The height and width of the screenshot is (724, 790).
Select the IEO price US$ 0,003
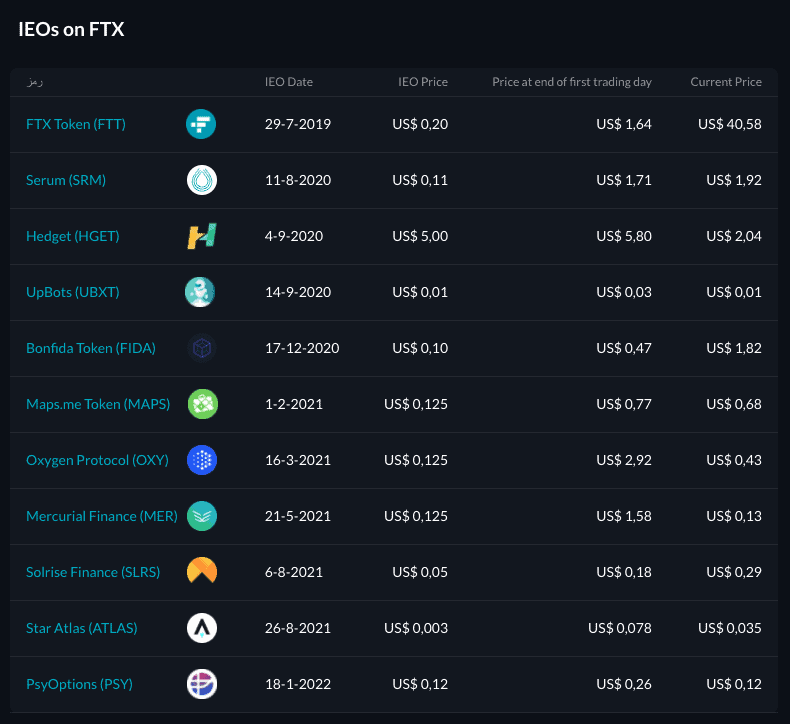(x=416, y=628)
